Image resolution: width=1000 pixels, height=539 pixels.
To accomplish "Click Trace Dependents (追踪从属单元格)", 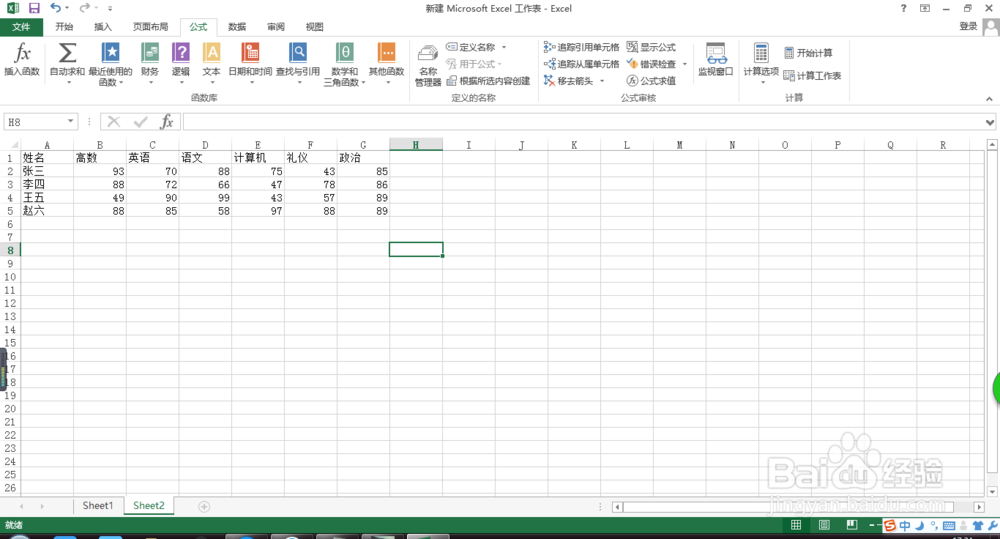I will (581, 64).
